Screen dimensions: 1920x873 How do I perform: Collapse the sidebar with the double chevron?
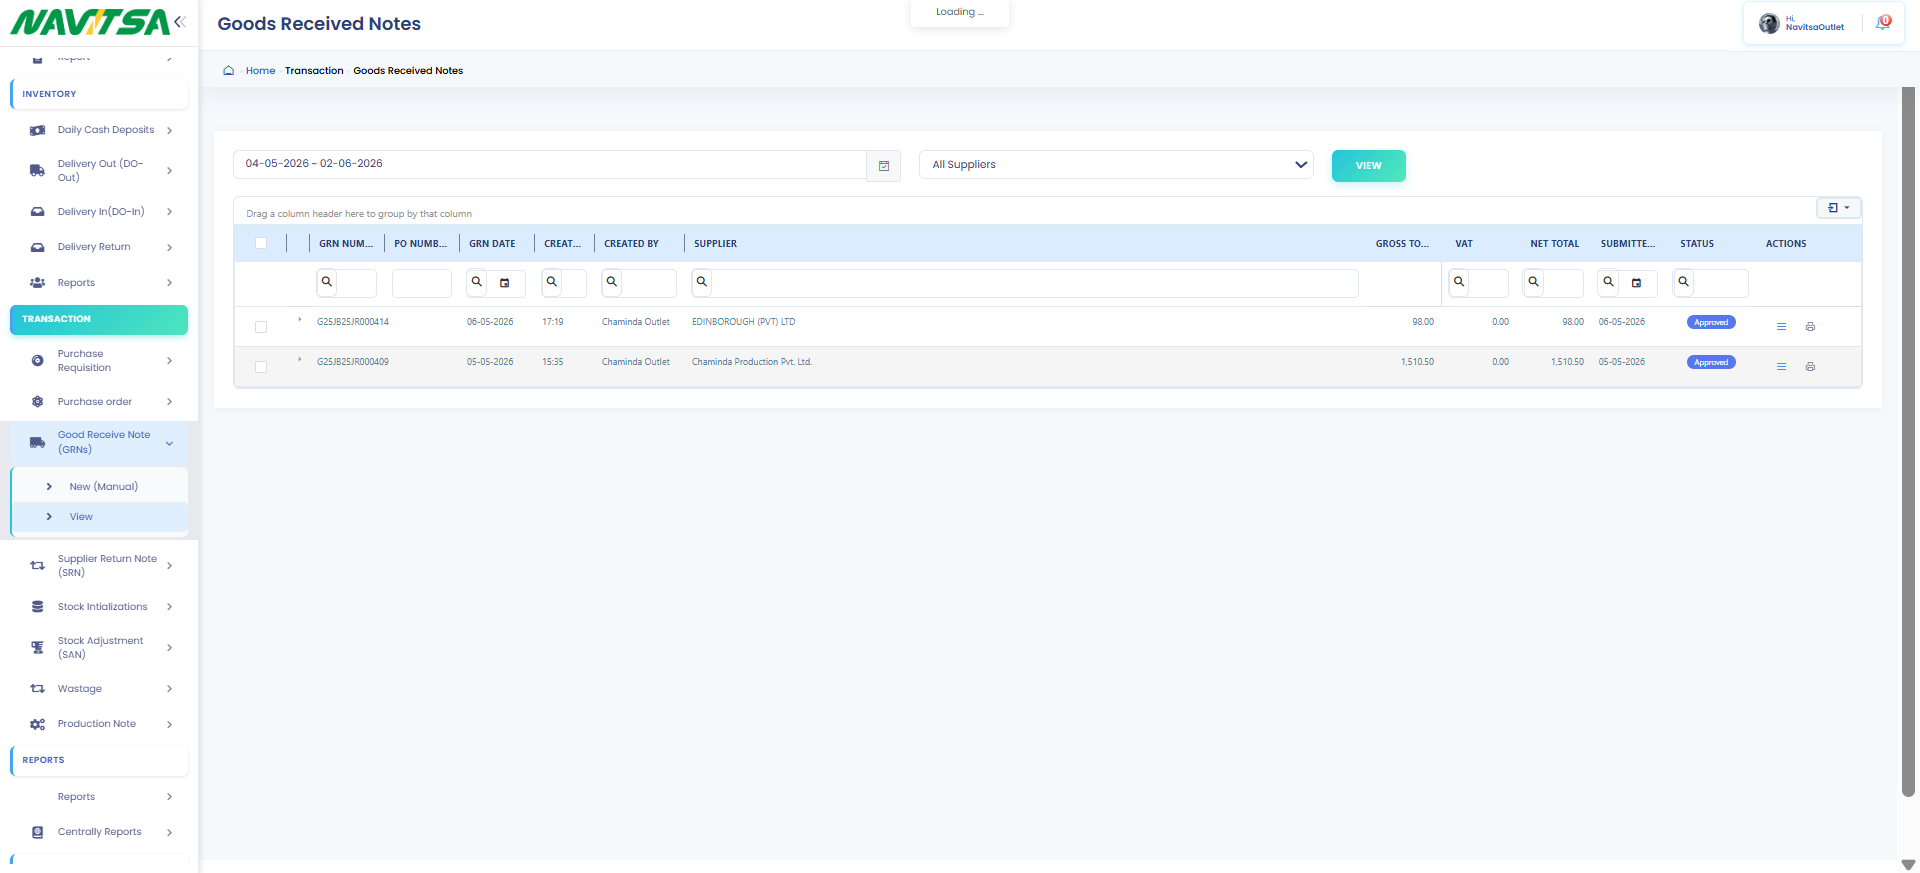(180, 21)
